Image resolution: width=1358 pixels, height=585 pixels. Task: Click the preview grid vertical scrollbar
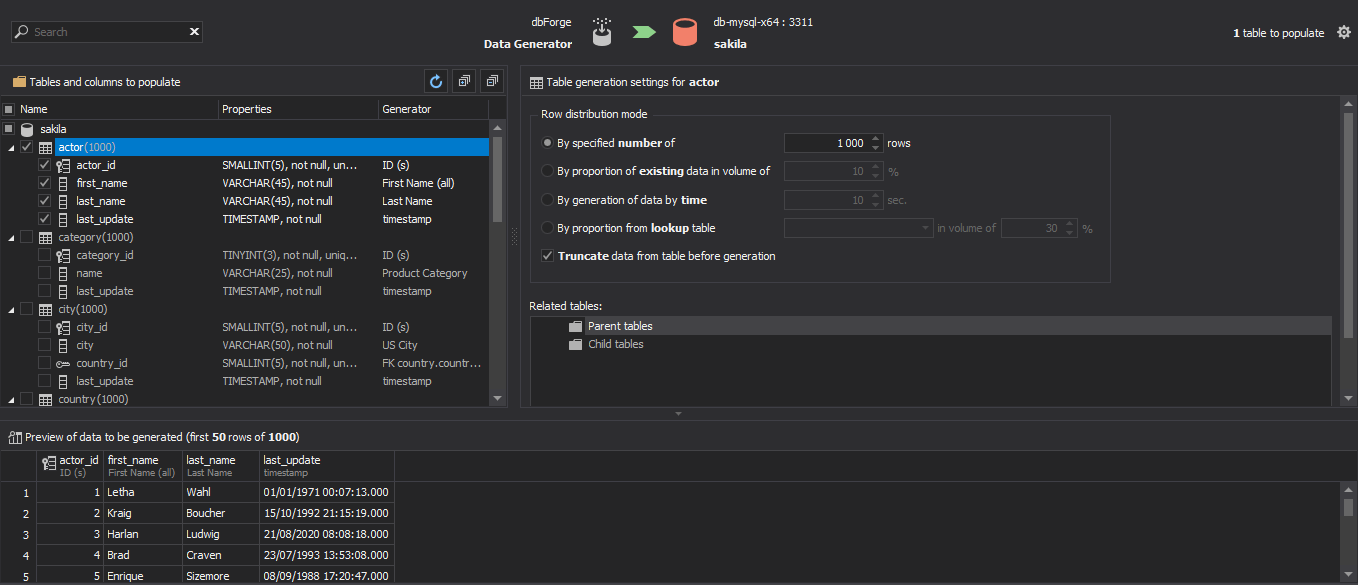pyautogui.click(x=1349, y=507)
